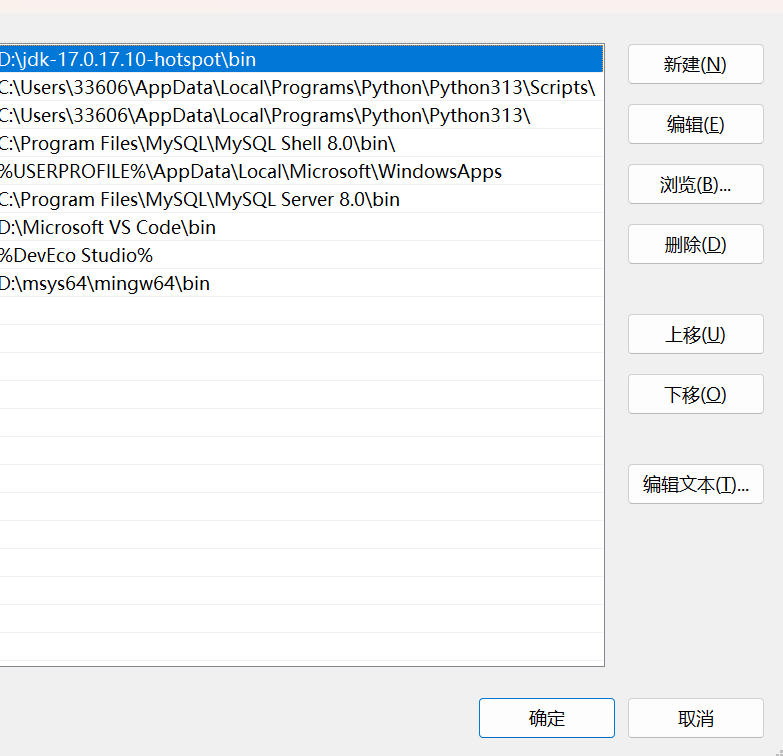Select D:\jdk-17.0.17.10-hotspot\bin entry
This screenshot has width=783, height=756.
[x=301, y=59]
